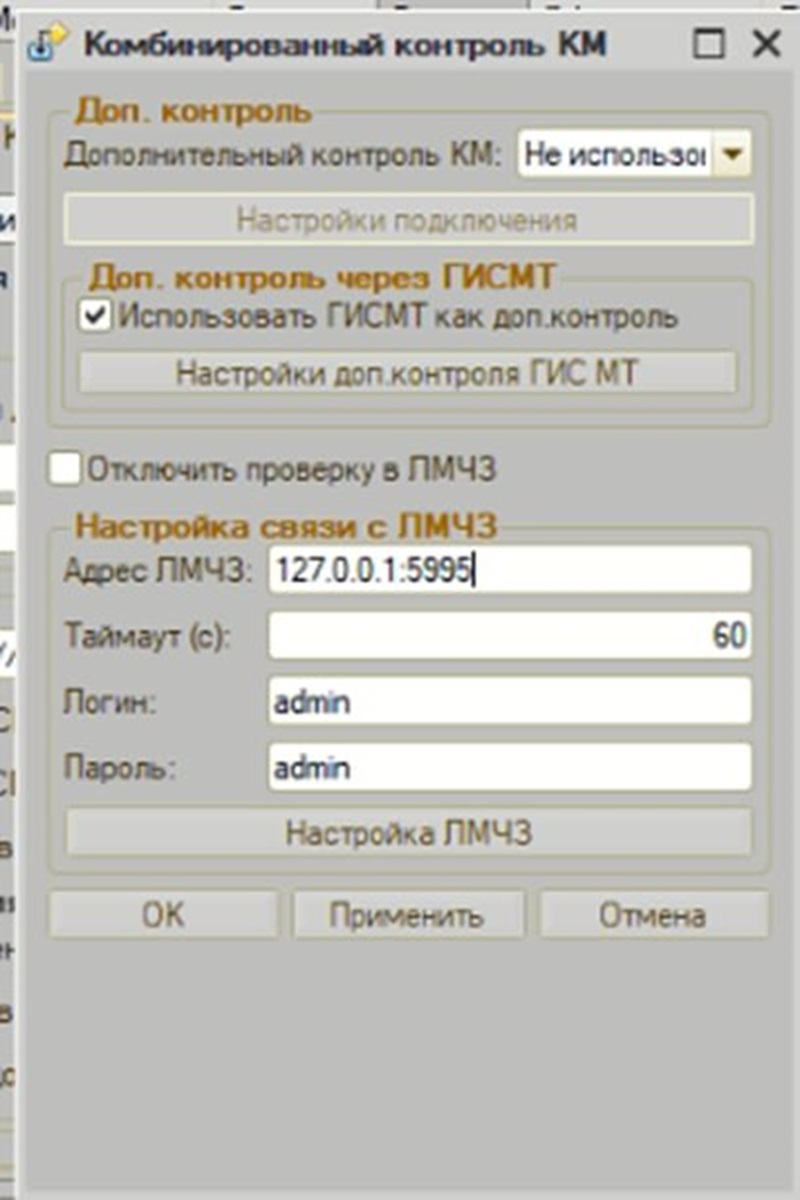Click the Таймаут (с) label text

coord(147,636)
